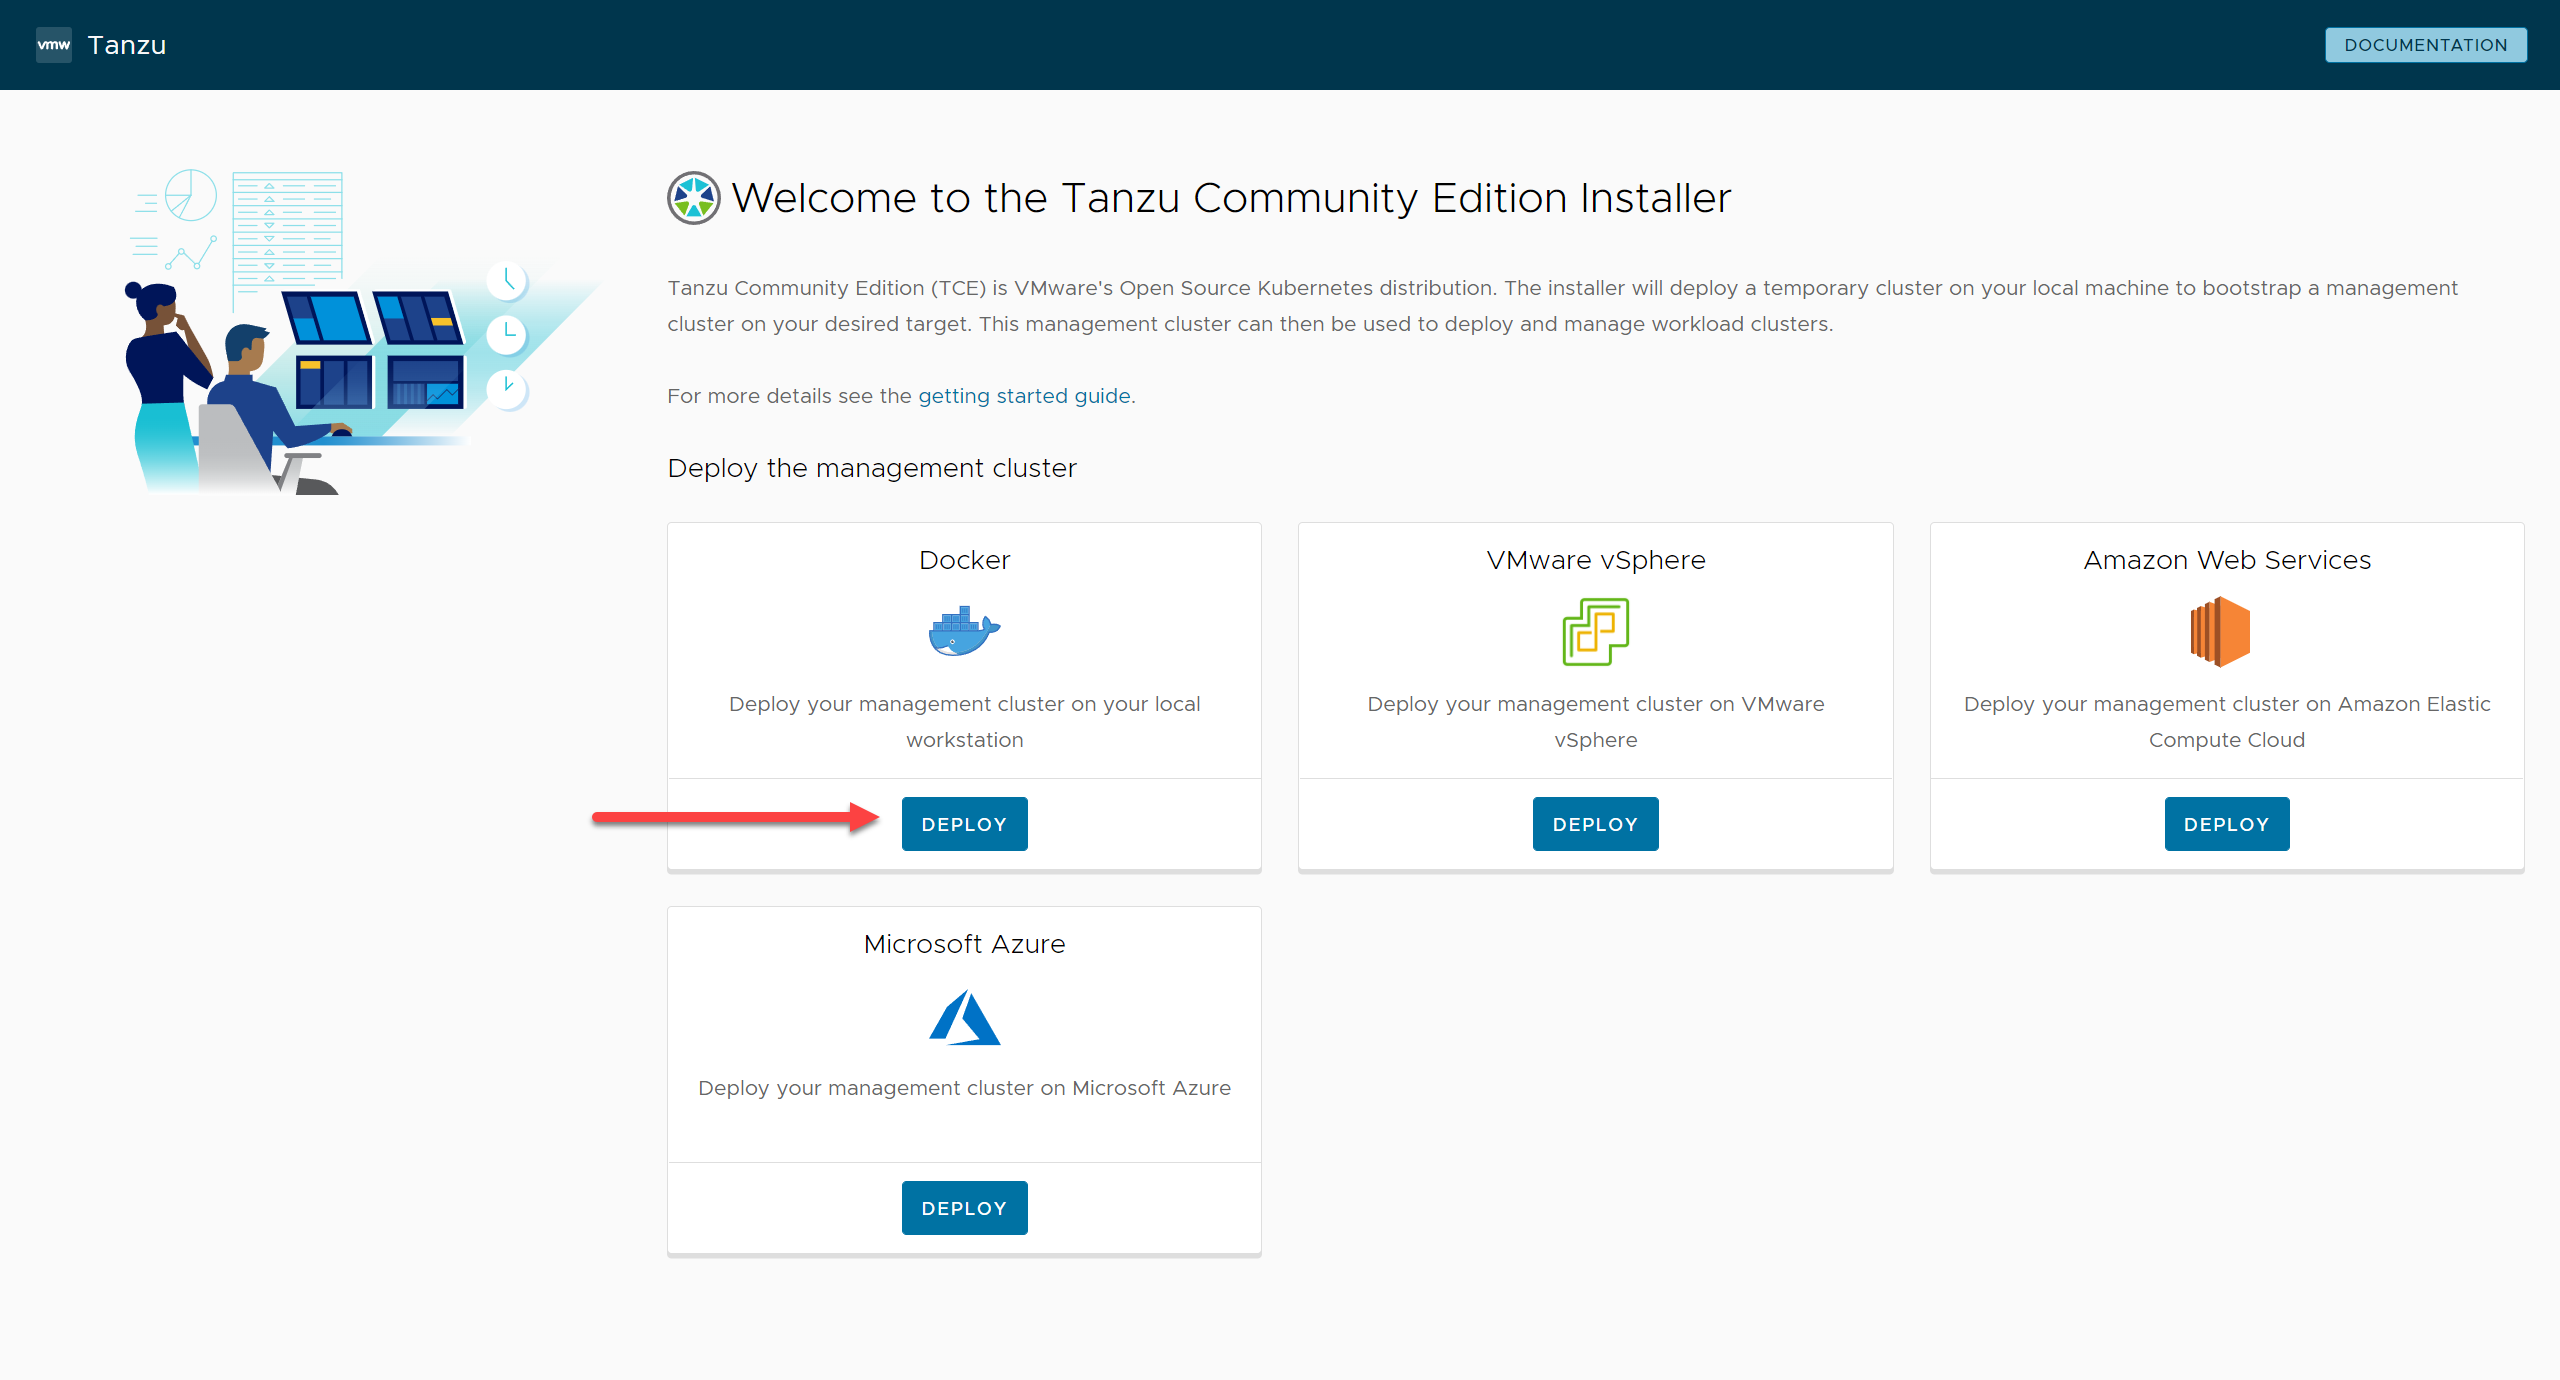Click the Deploy the management cluster heading
The height and width of the screenshot is (1380, 2560).
pos(872,468)
